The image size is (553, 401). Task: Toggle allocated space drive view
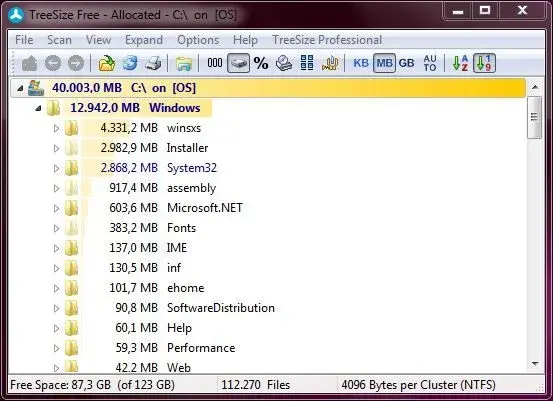[x=238, y=63]
